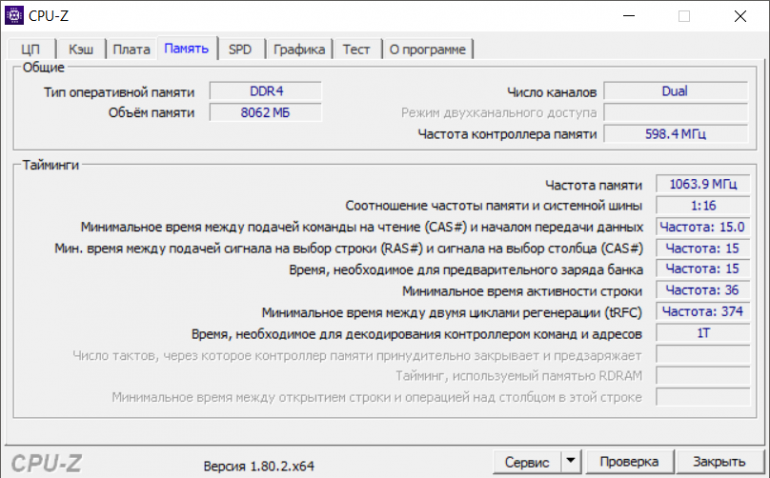Click the maximize window icon
Image resolution: width=770 pixels, height=478 pixels.
684,16
